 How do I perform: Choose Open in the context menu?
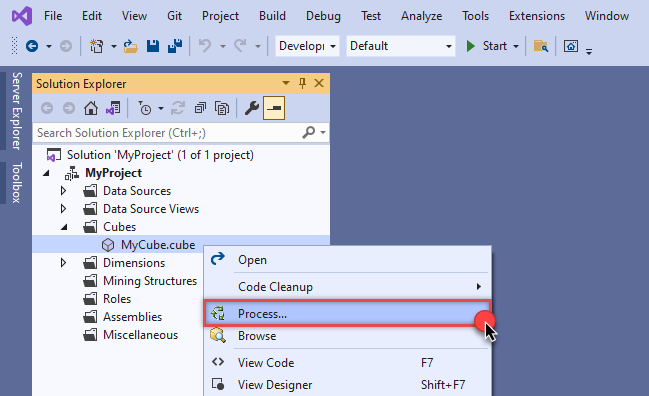(348, 260)
